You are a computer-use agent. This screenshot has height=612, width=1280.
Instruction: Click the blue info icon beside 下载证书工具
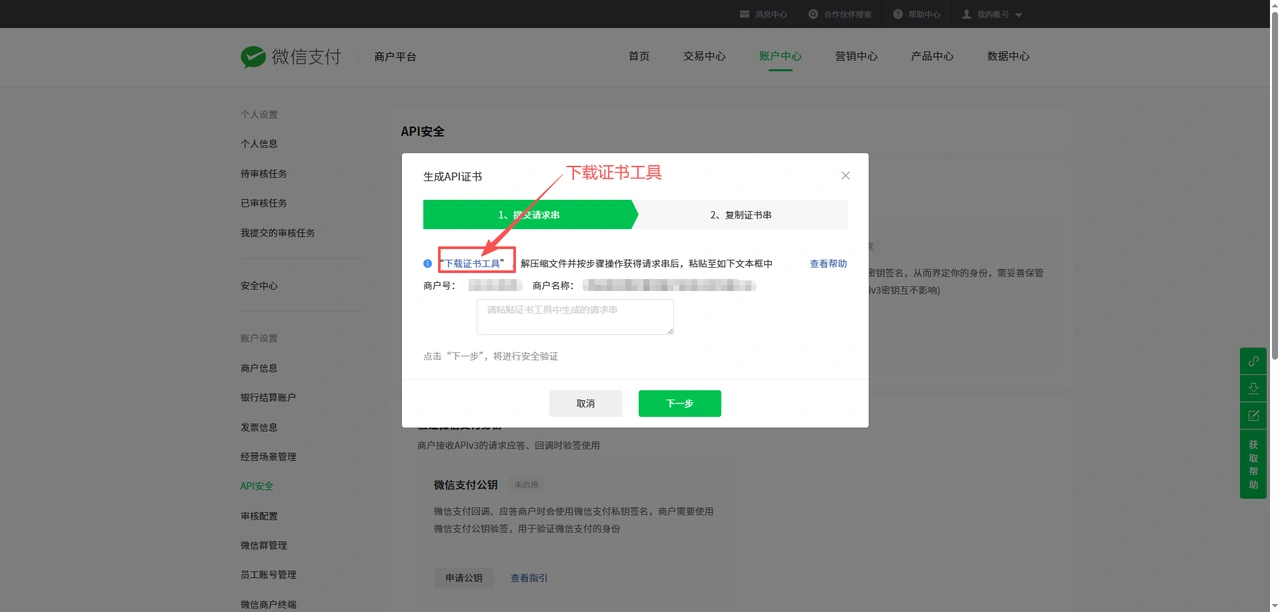click(x=428, y=264)
